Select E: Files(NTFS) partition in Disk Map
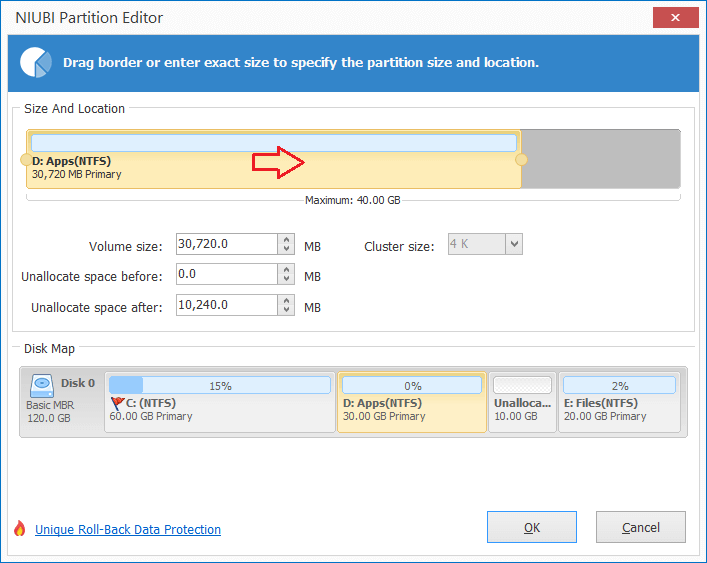Viewport: 707px width, 563px height. point(620,402)
